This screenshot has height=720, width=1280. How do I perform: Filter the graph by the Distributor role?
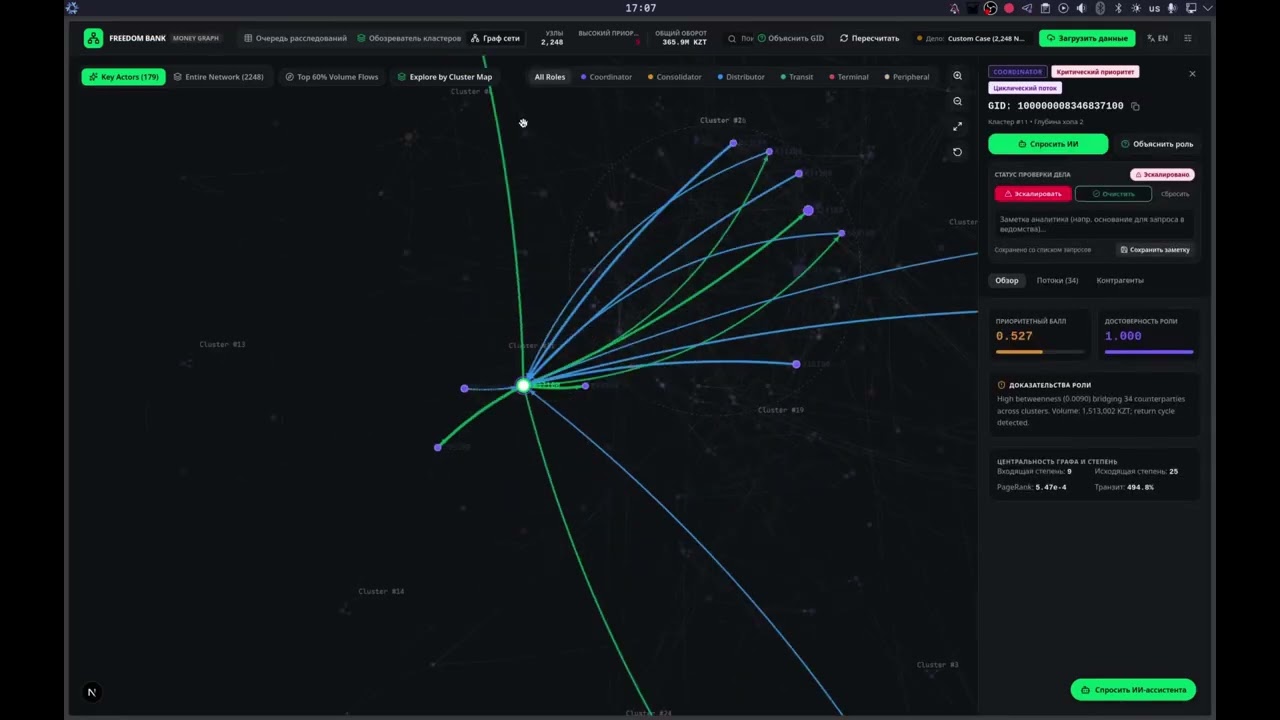pos(741,77)
